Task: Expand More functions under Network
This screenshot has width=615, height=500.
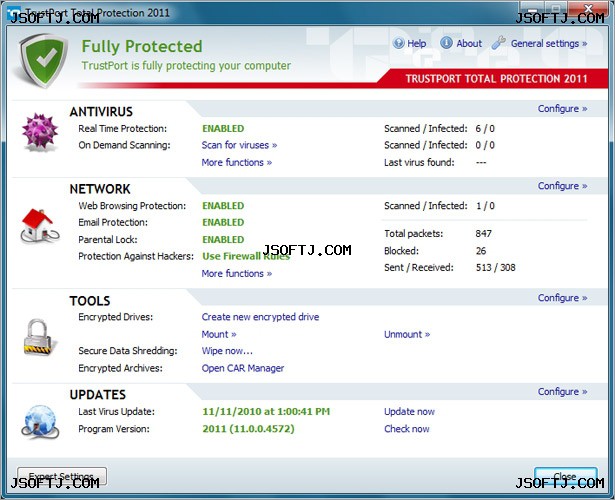Action: [x=237, y=273]
